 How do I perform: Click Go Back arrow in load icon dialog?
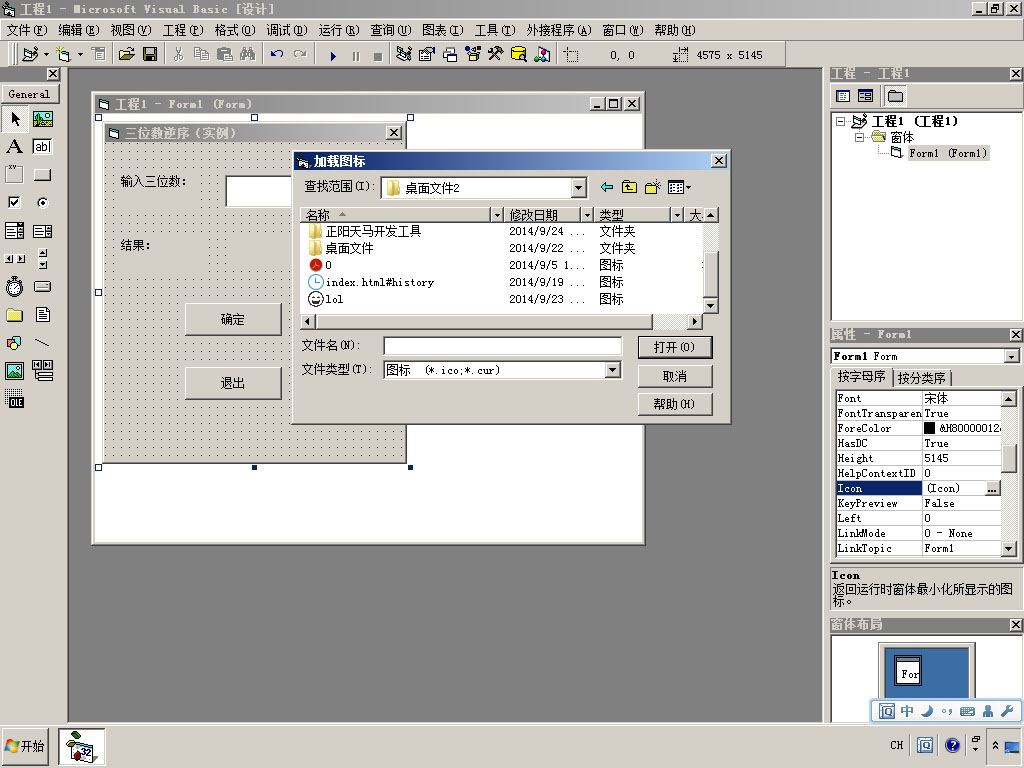pos(607,187)
